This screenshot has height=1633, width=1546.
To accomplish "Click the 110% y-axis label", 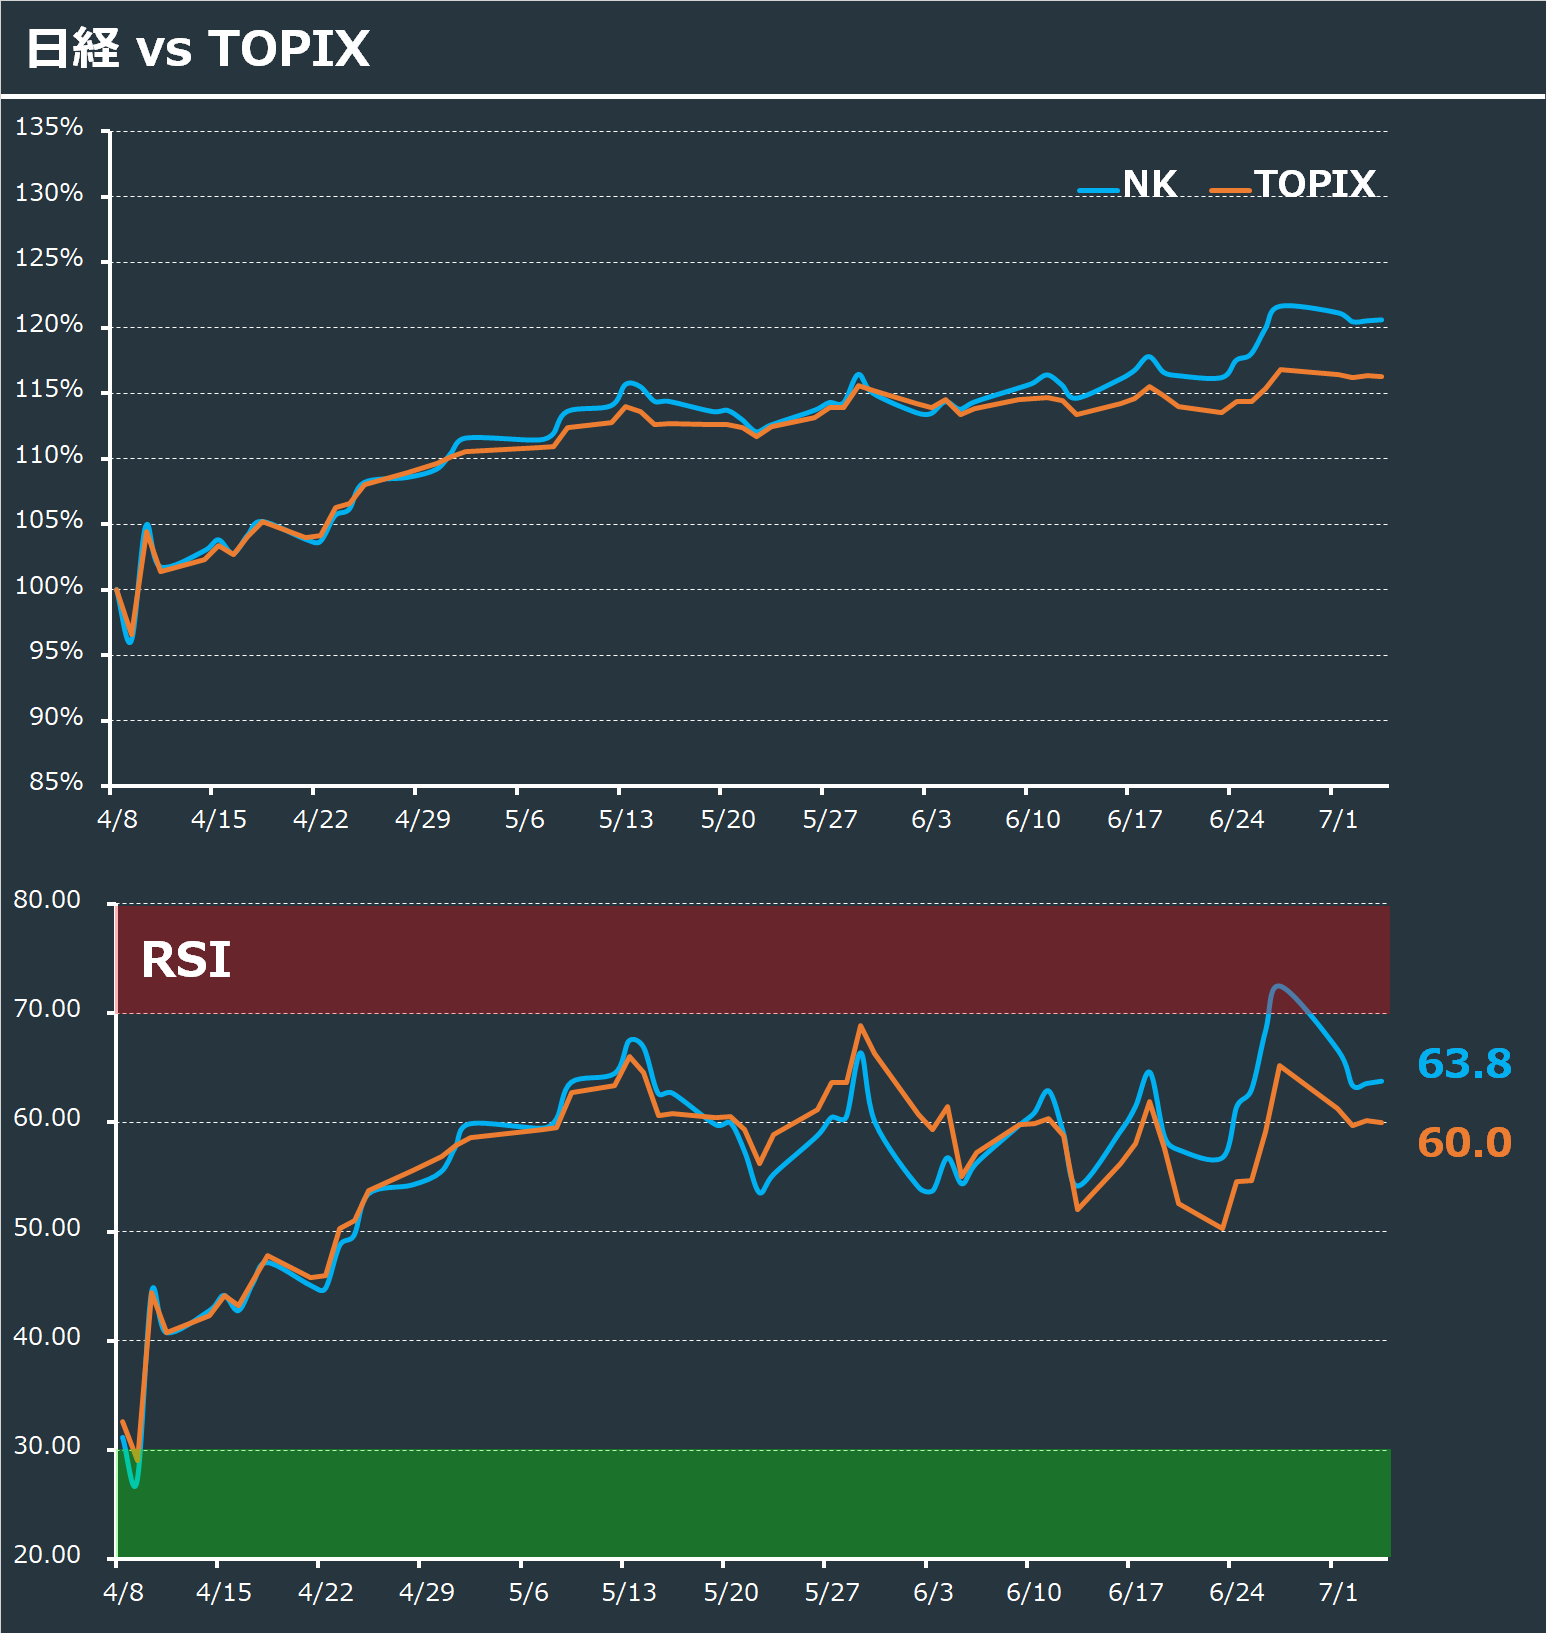I will click(x=49, y=455).
